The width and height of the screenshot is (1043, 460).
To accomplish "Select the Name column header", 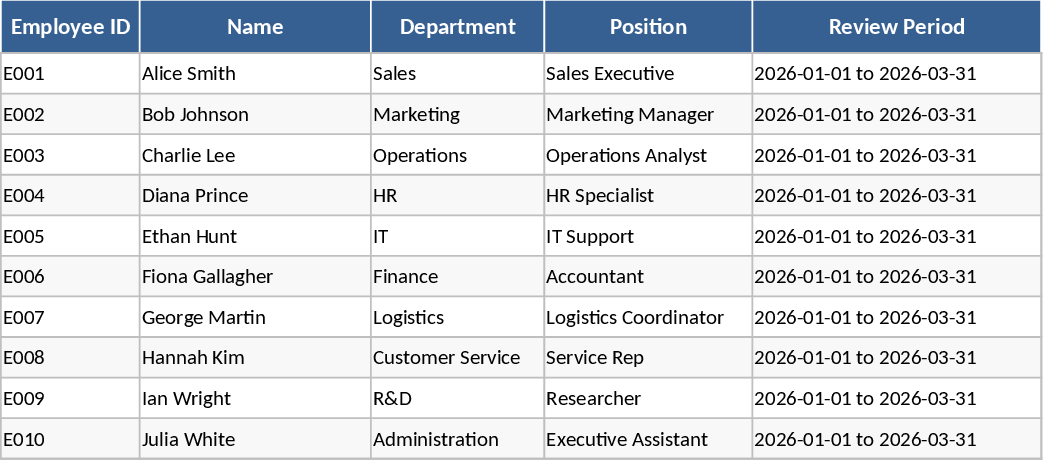I will point(255,27).
